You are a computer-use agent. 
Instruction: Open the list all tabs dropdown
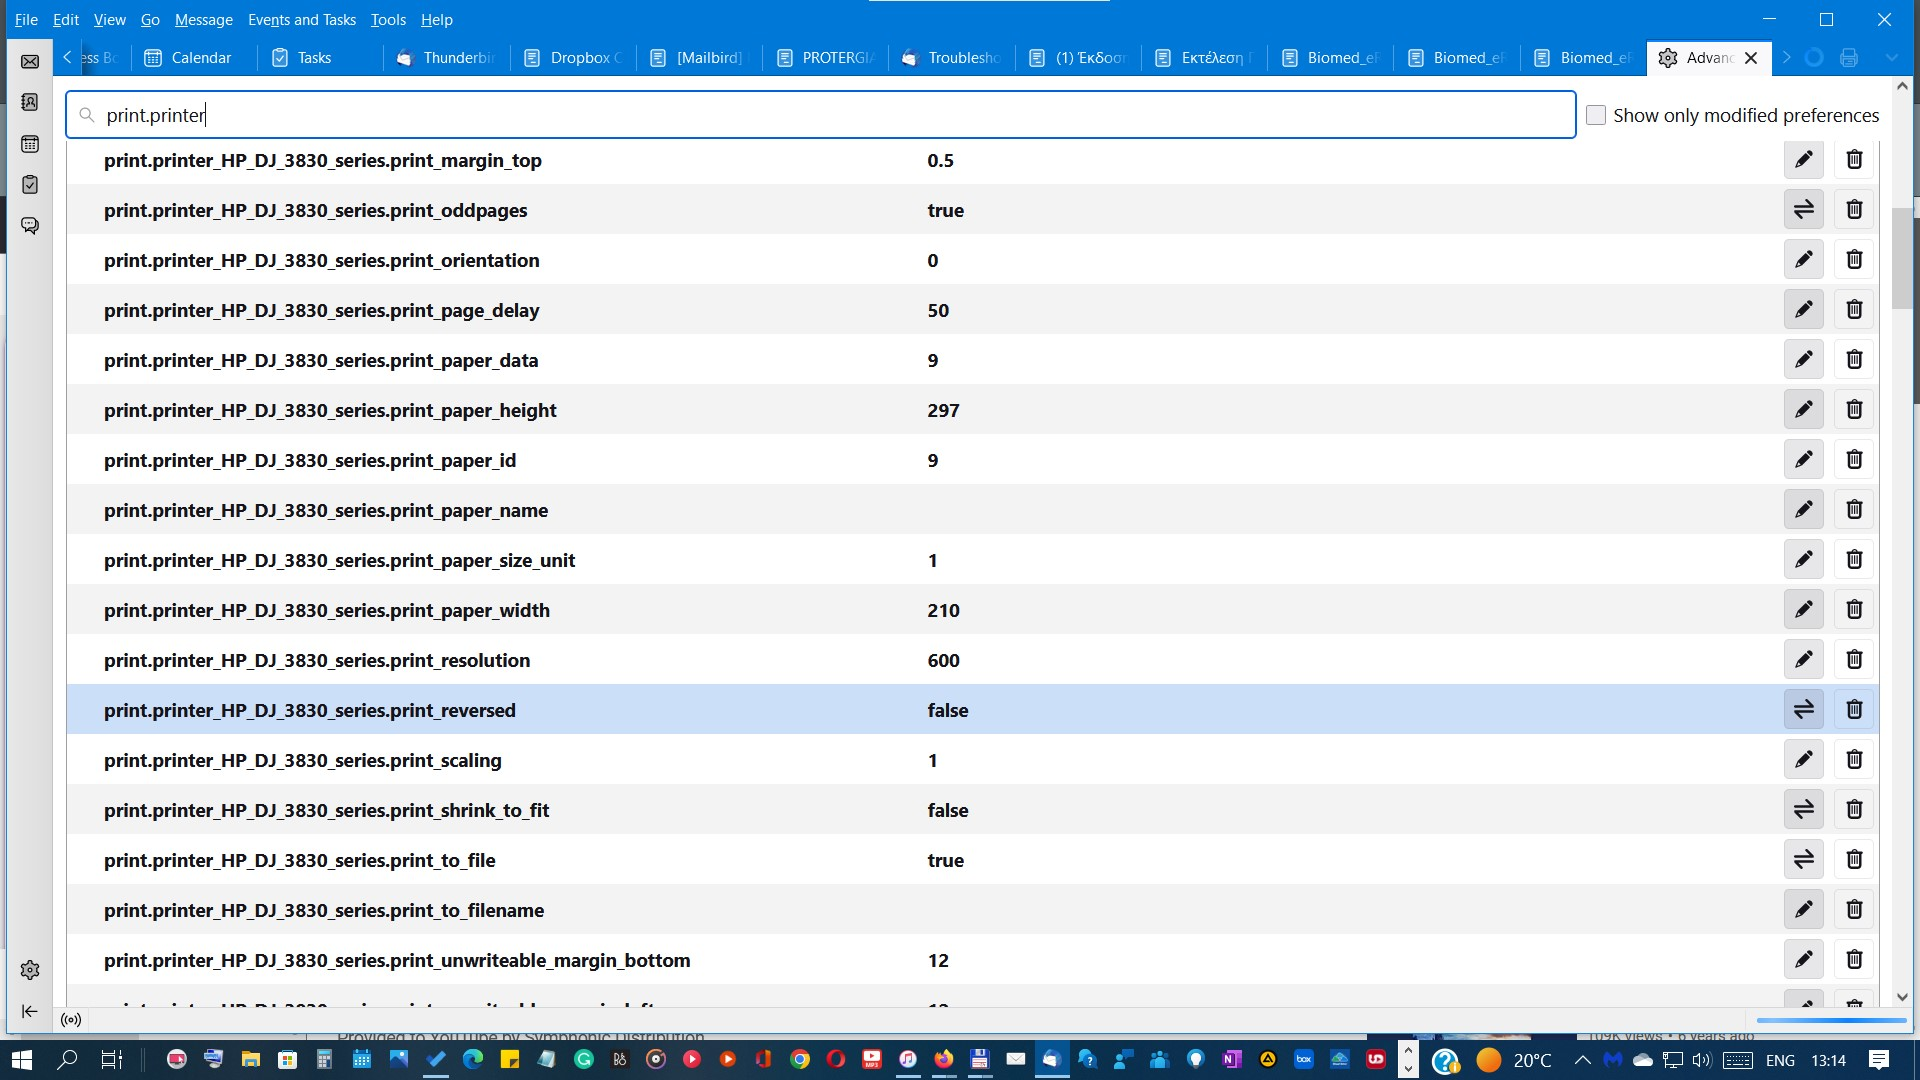[x=1891, y=58]
